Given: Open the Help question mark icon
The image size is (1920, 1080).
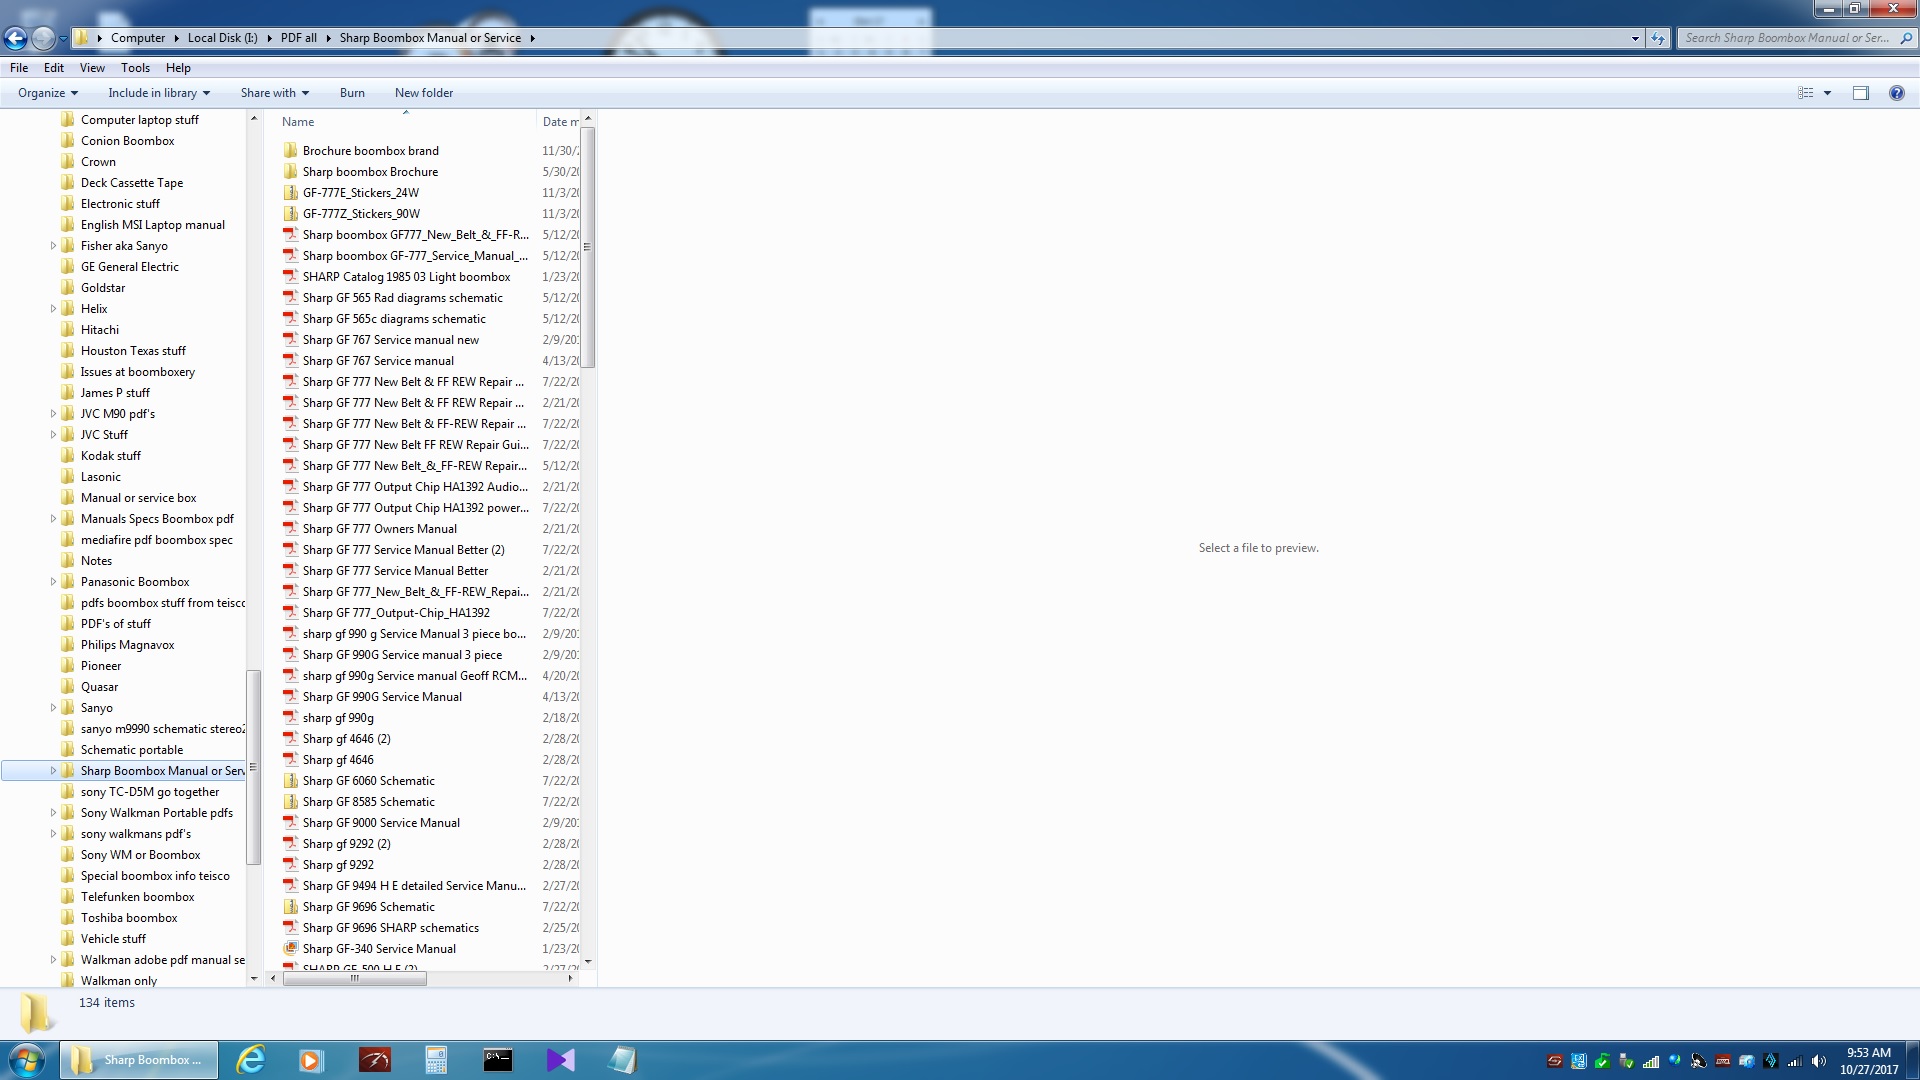Looking at the screenshot, I should [x=1896, y=93].
